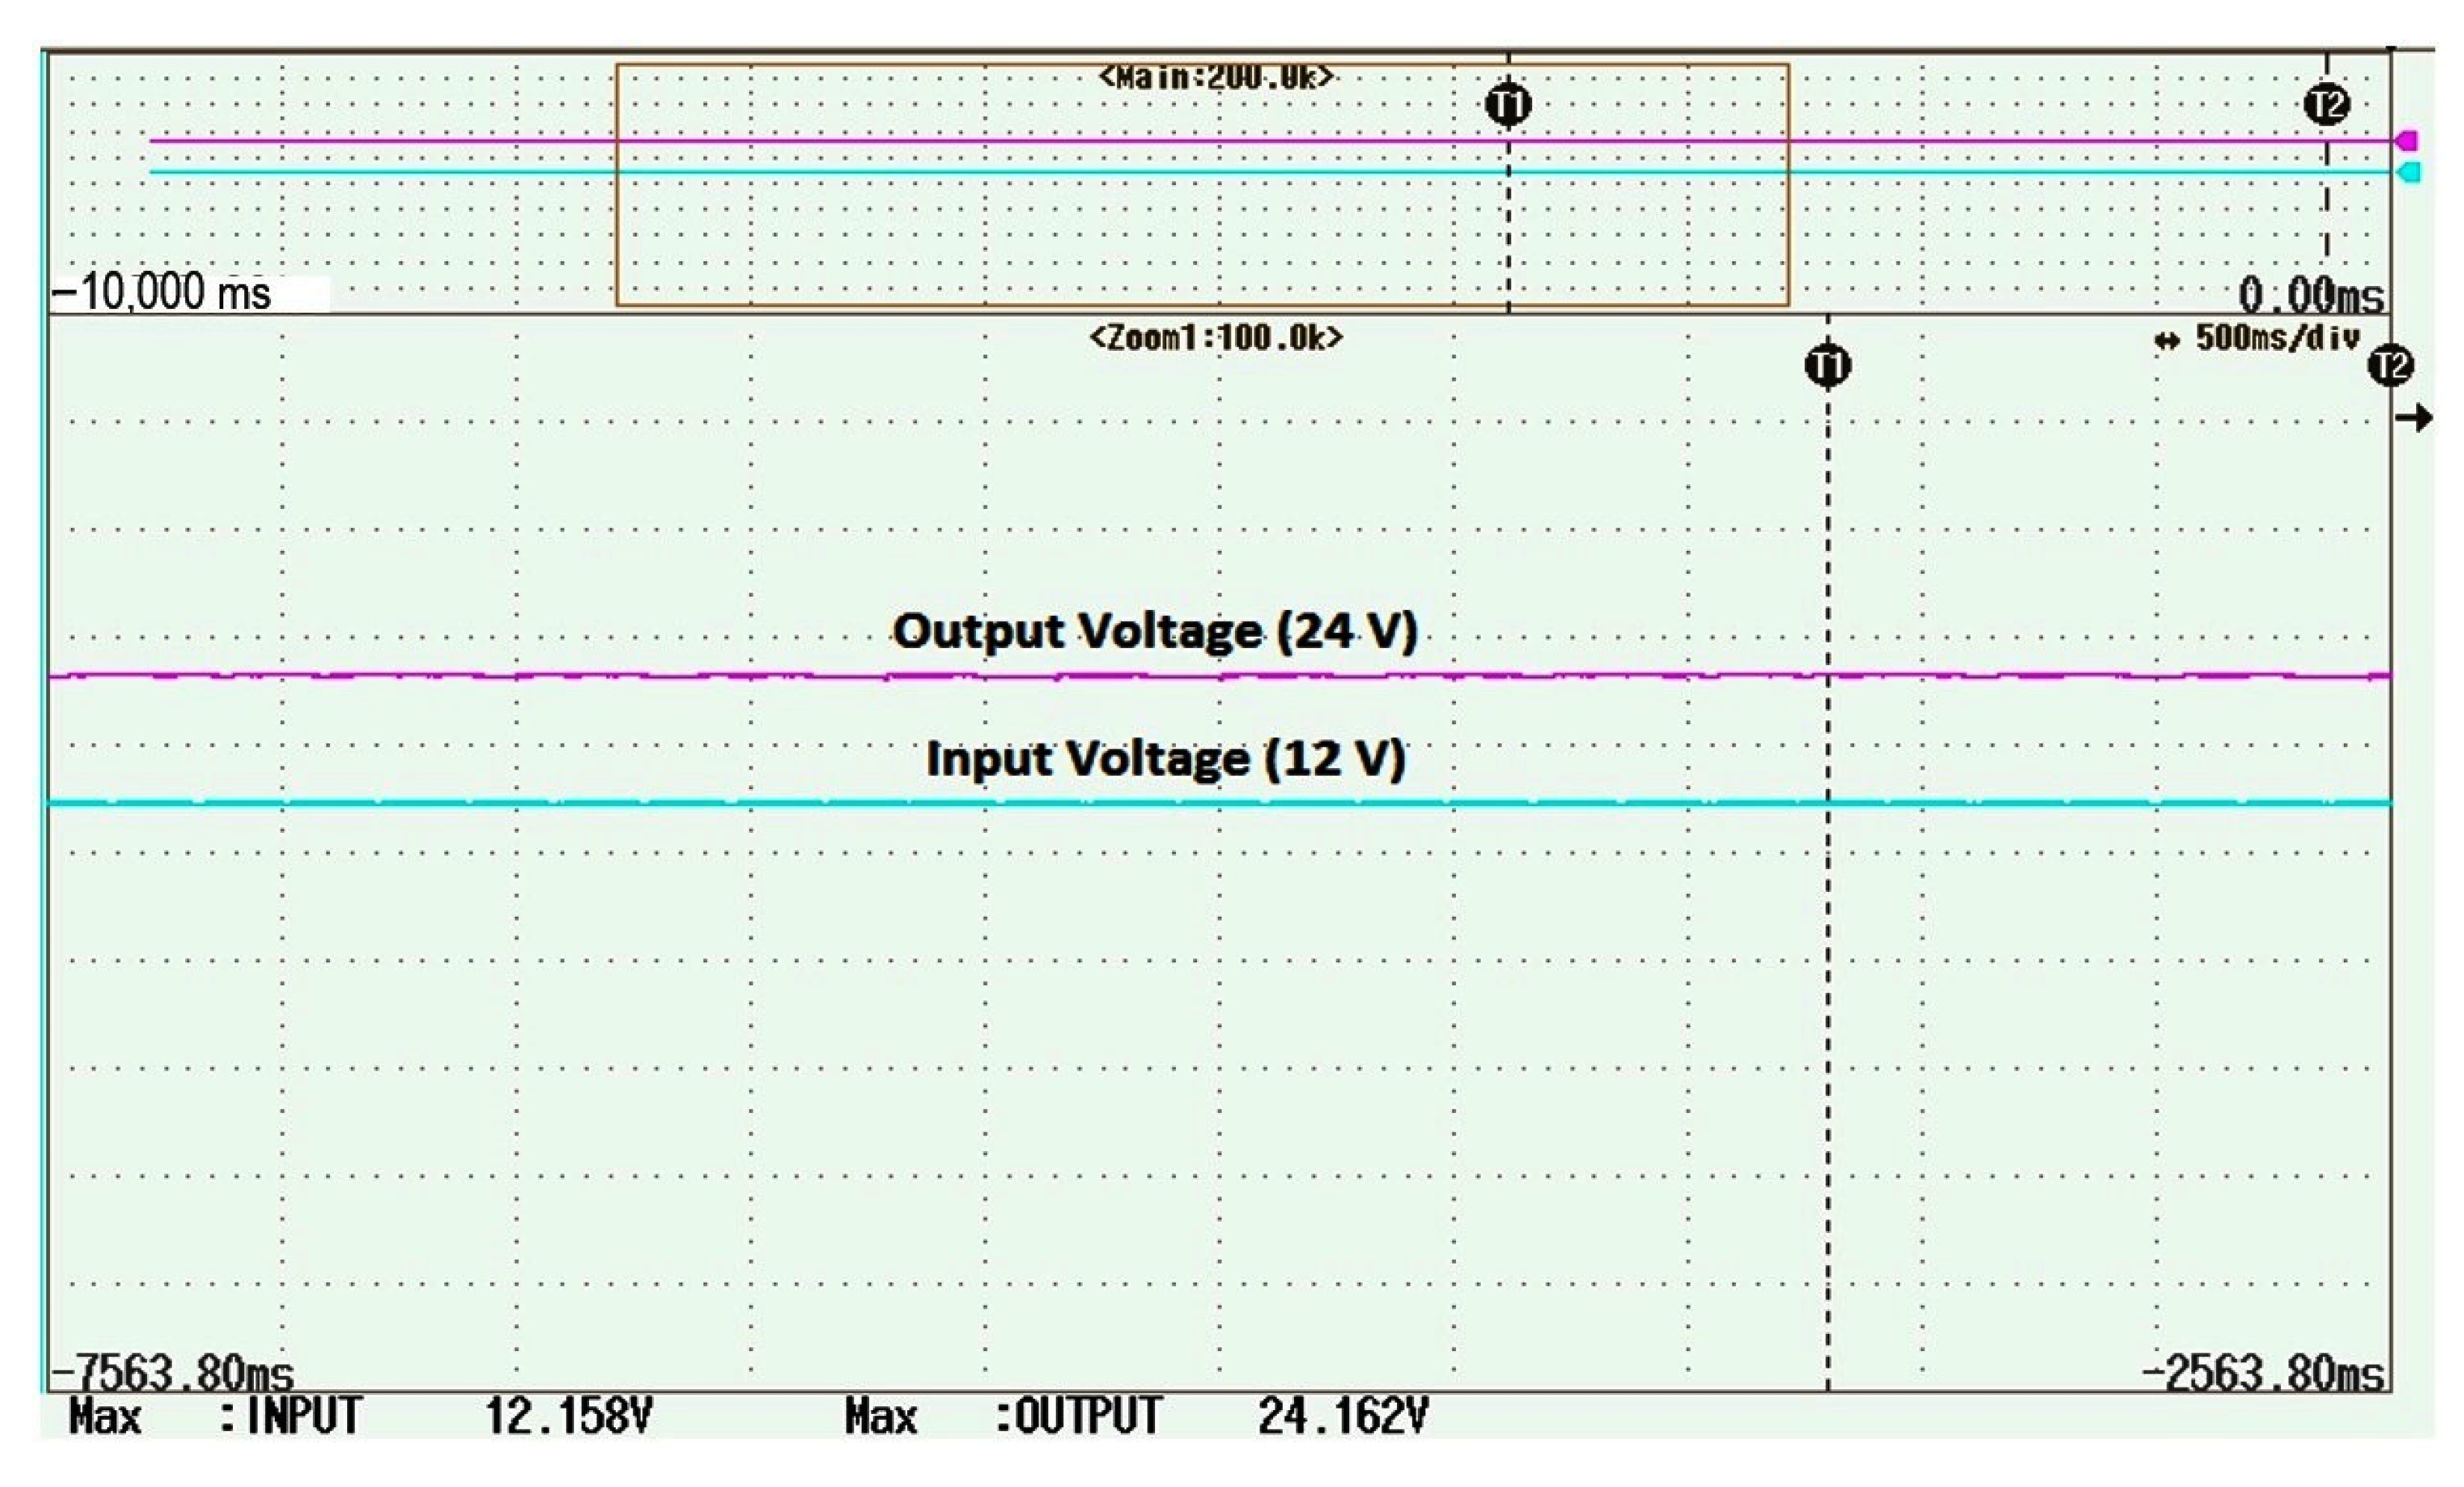Click the 24.162V measurement value
This screenshot has height=1487, width=2464.
pos(1343,1416)
